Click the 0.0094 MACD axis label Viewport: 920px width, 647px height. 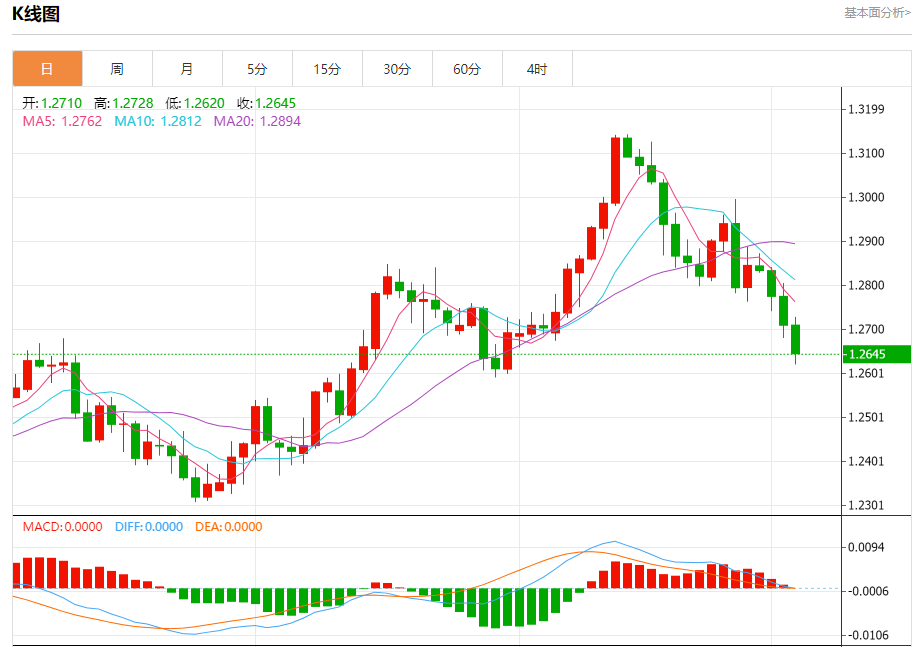[866, 547]
